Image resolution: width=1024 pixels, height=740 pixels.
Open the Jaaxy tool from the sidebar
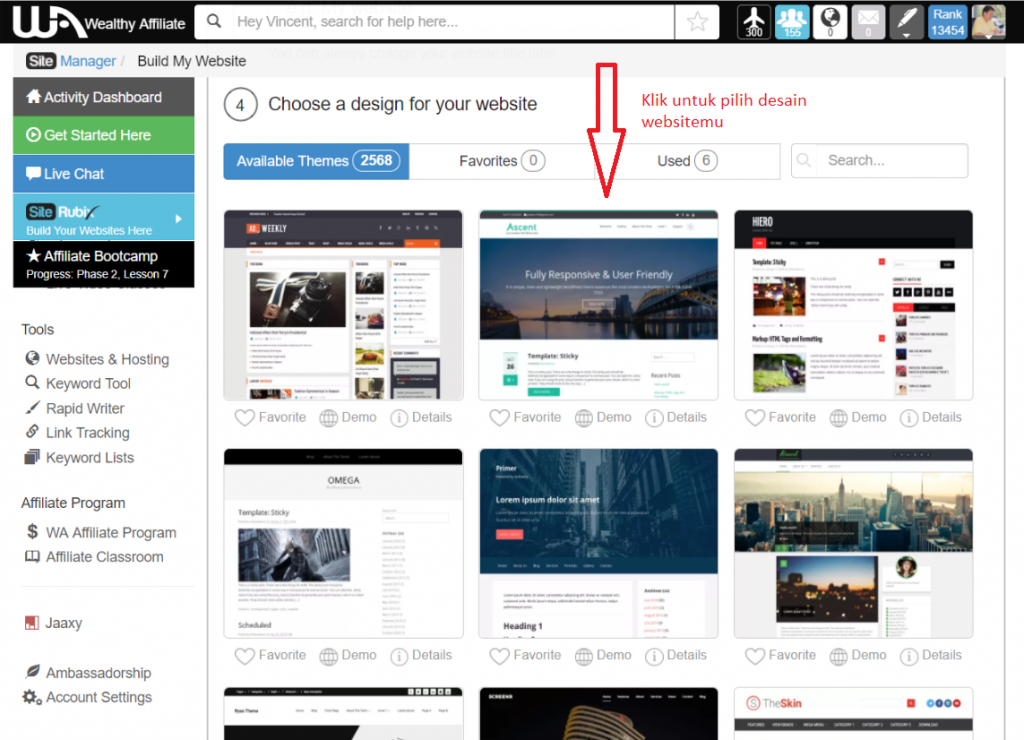[62, 622]
